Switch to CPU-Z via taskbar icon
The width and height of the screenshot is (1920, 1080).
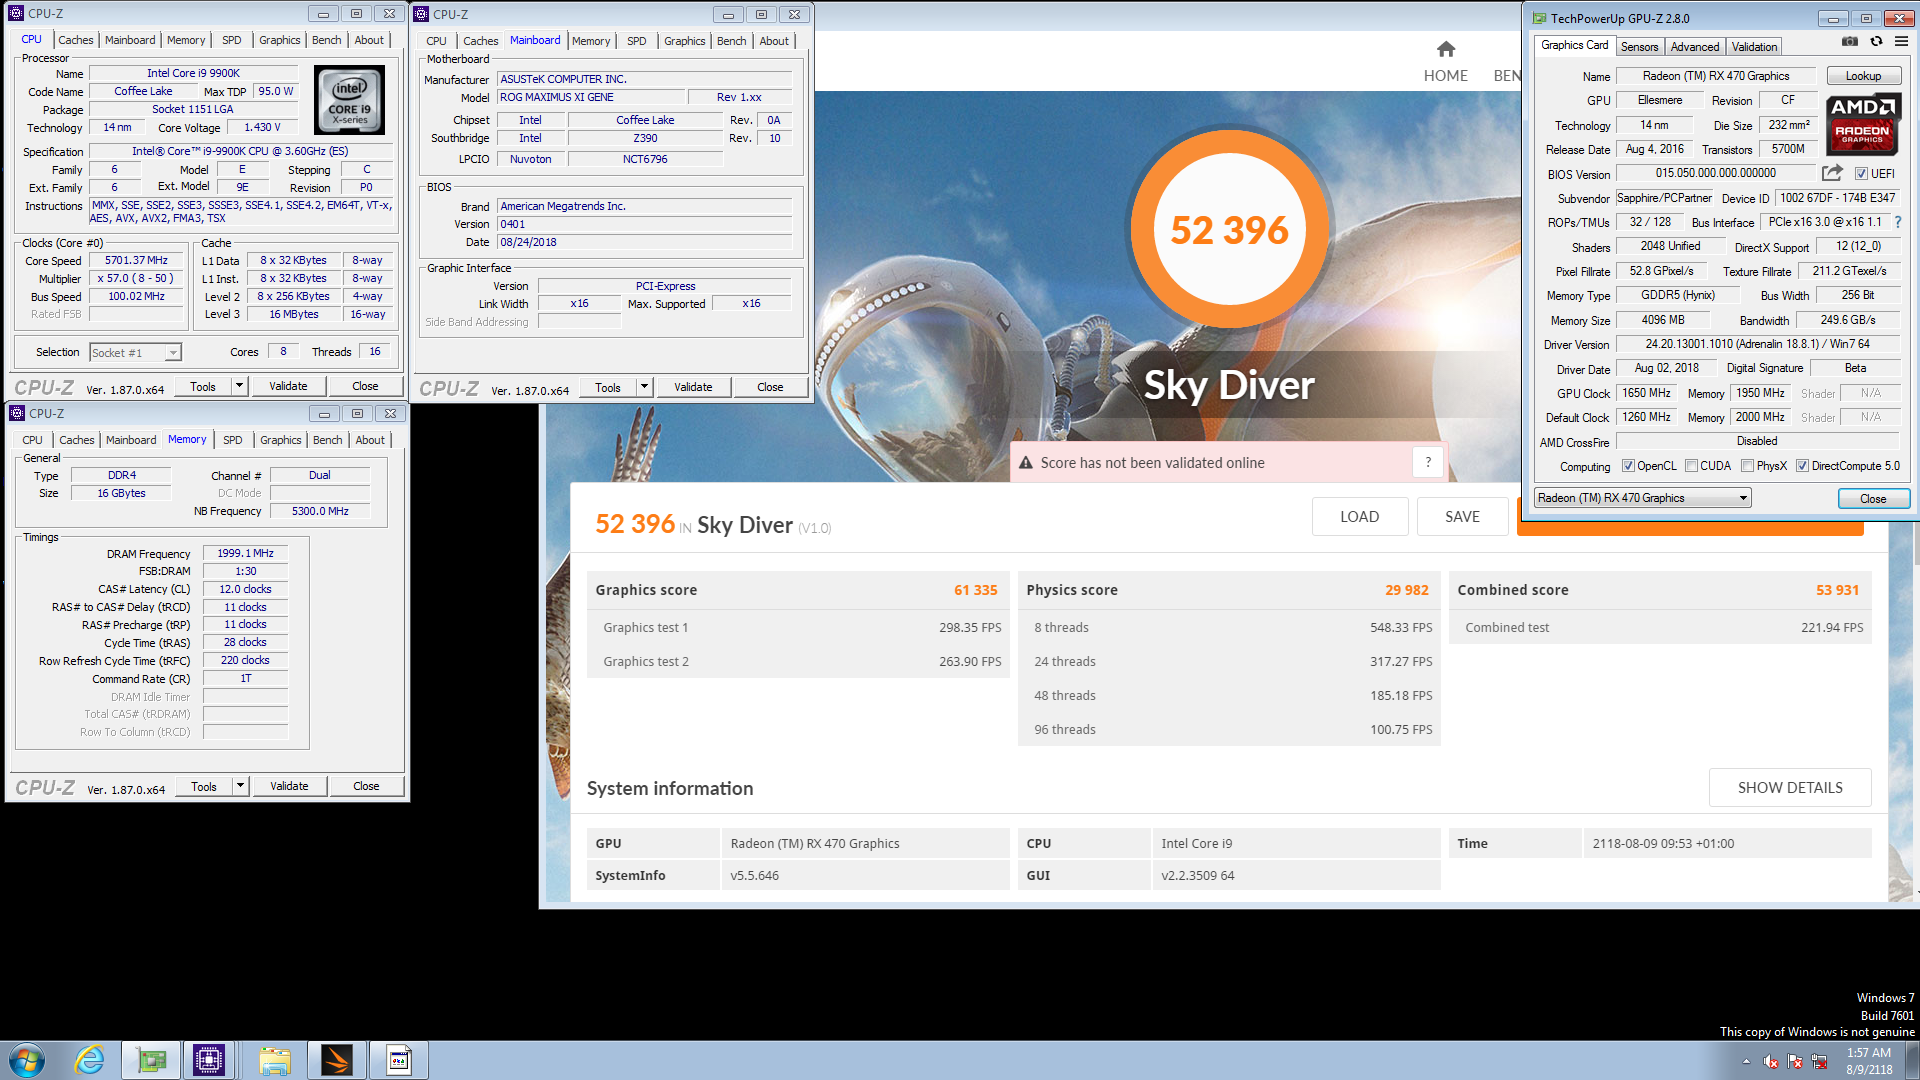point(209,1060)
